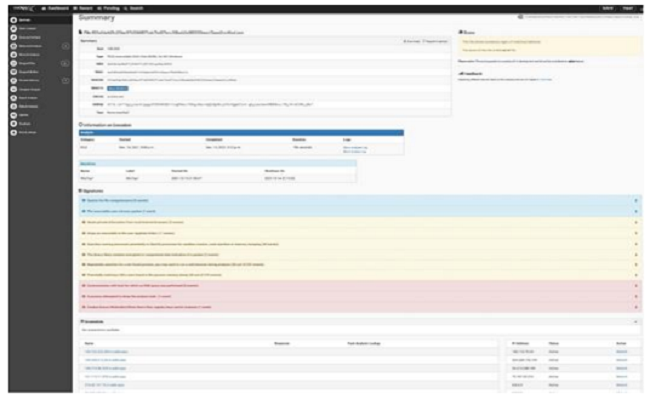The height and width of the screenshot is (405, 650).
Task: Open Pending in the top navigation
Action: click(x=109, y=6)
